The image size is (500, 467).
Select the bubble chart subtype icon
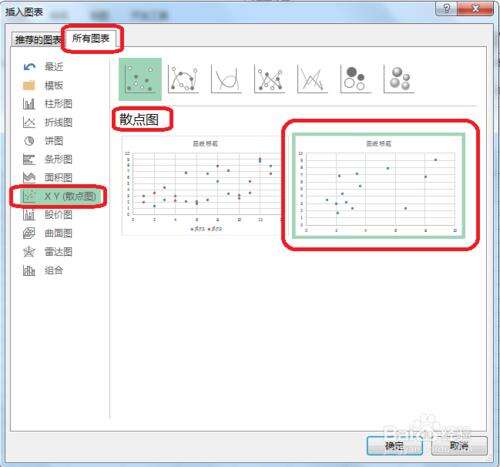click(x=355, y=79)
